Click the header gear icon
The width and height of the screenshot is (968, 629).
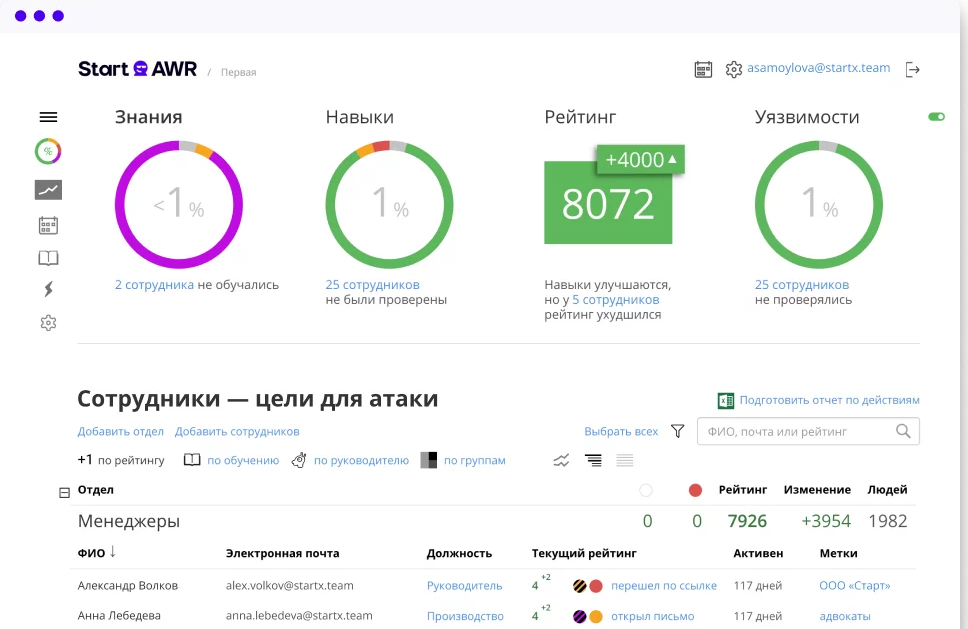tap(733, 69)
